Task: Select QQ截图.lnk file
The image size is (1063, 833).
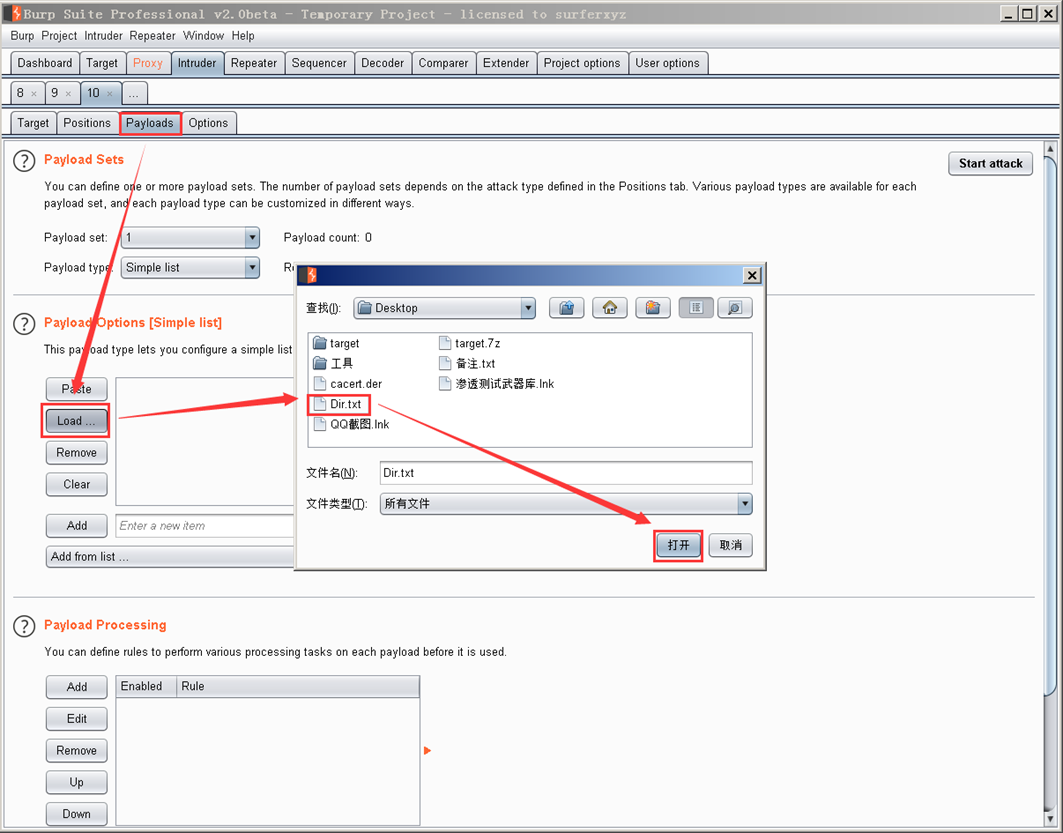Action: pyautogui.click(x=352, y=424)
